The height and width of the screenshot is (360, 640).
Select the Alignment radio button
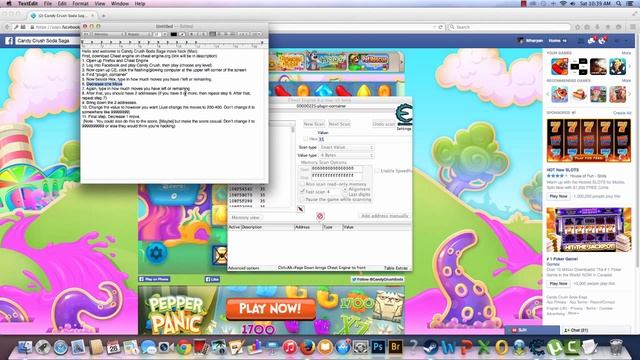click(345, 189)
